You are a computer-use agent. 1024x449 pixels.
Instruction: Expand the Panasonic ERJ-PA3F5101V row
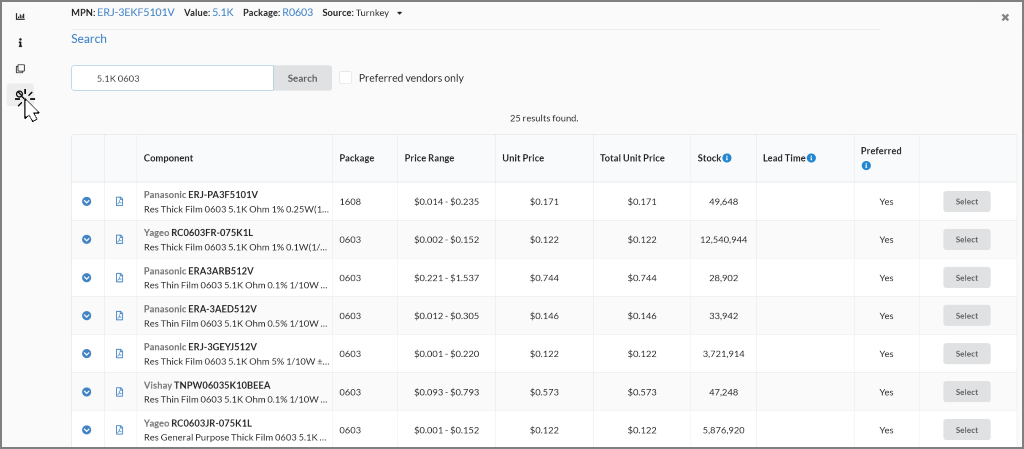[87, 202]
